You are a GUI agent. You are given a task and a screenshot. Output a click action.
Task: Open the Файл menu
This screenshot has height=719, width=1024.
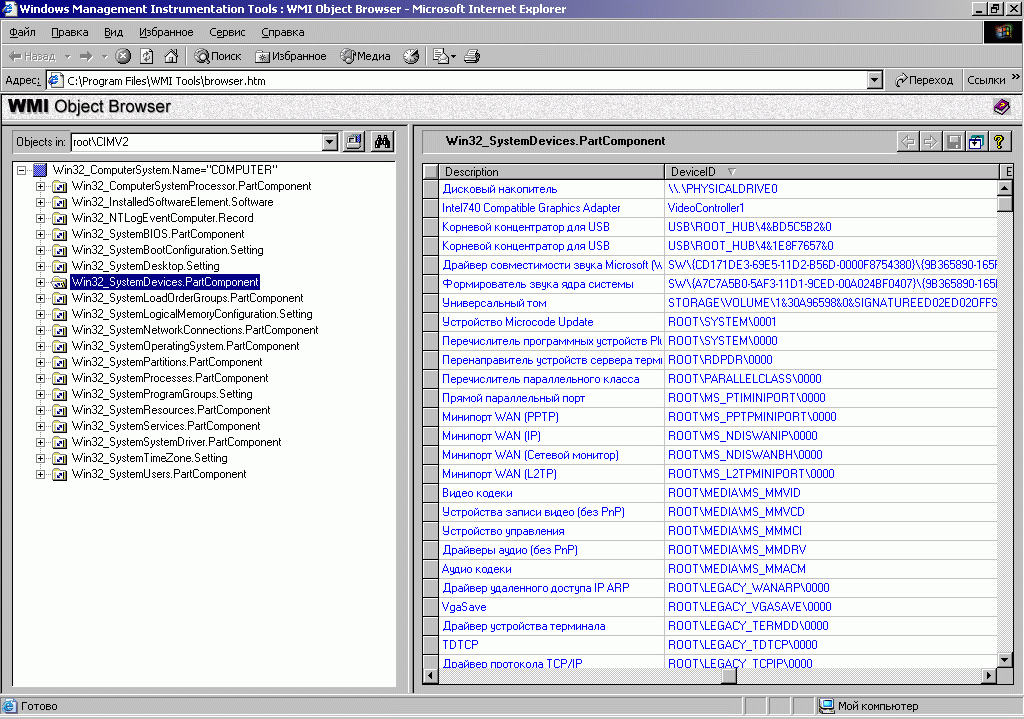pos(22,32)
